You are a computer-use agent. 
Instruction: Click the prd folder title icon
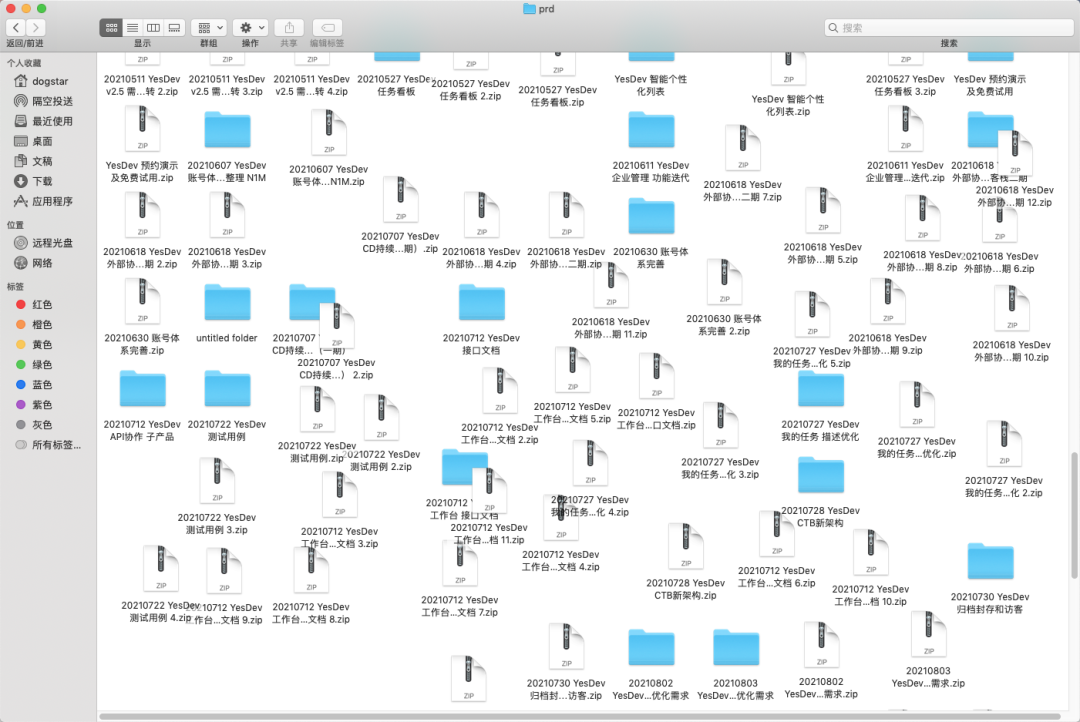pos(529,9)
